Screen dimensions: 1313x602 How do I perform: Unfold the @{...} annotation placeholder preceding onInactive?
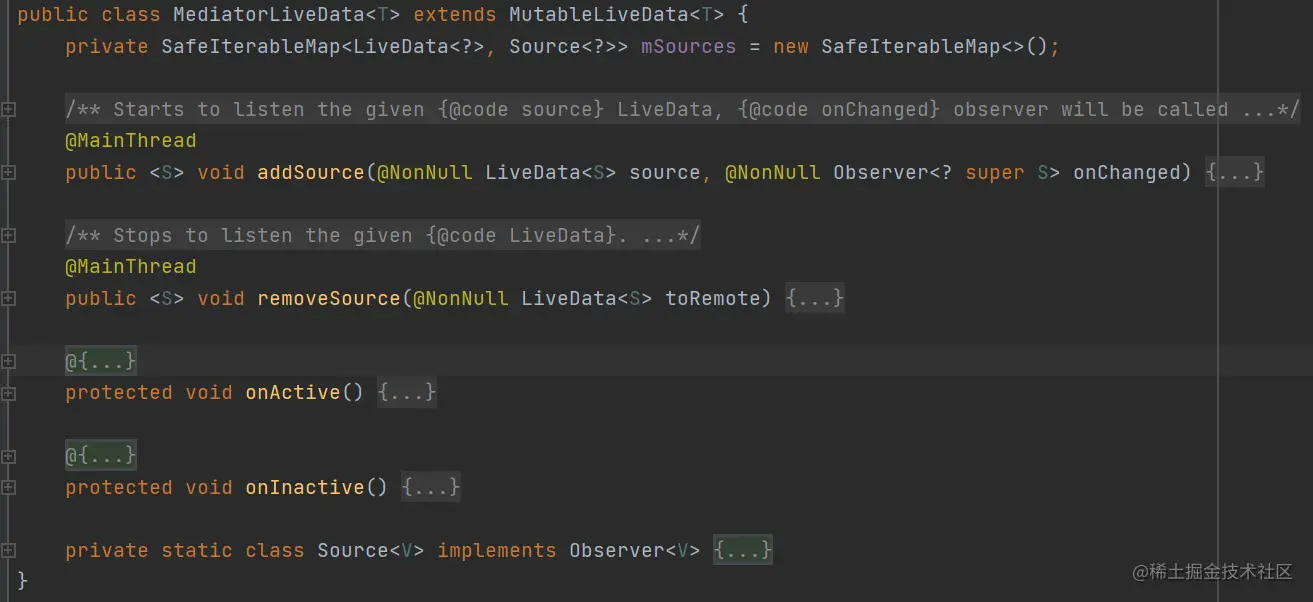coord(101,456)
